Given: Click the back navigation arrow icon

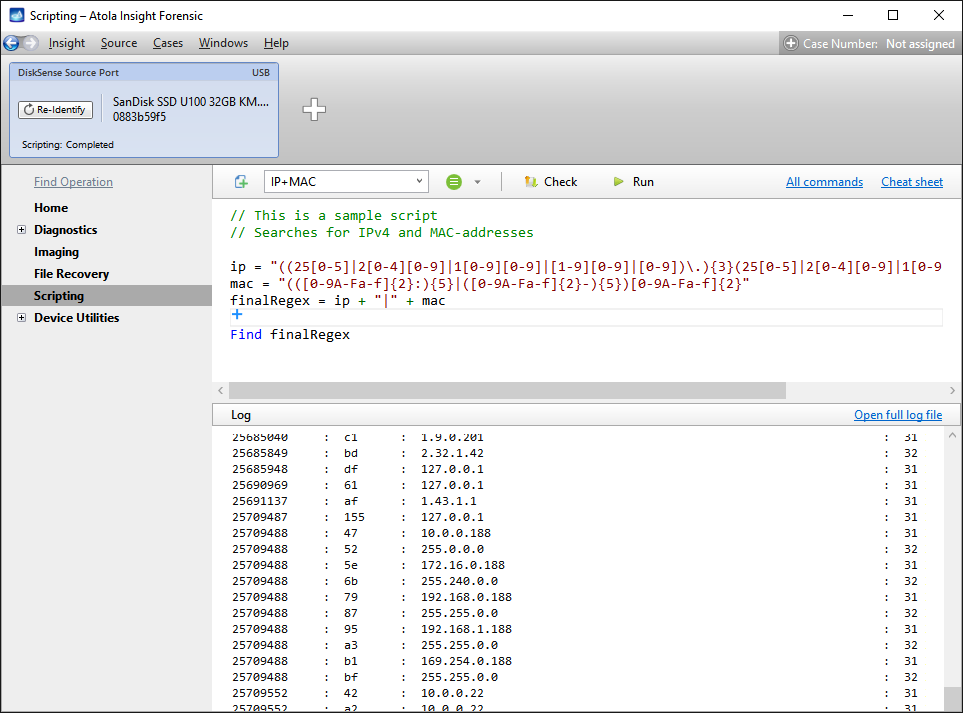Looking at the screenshot, I should click(x=11, y=43).
